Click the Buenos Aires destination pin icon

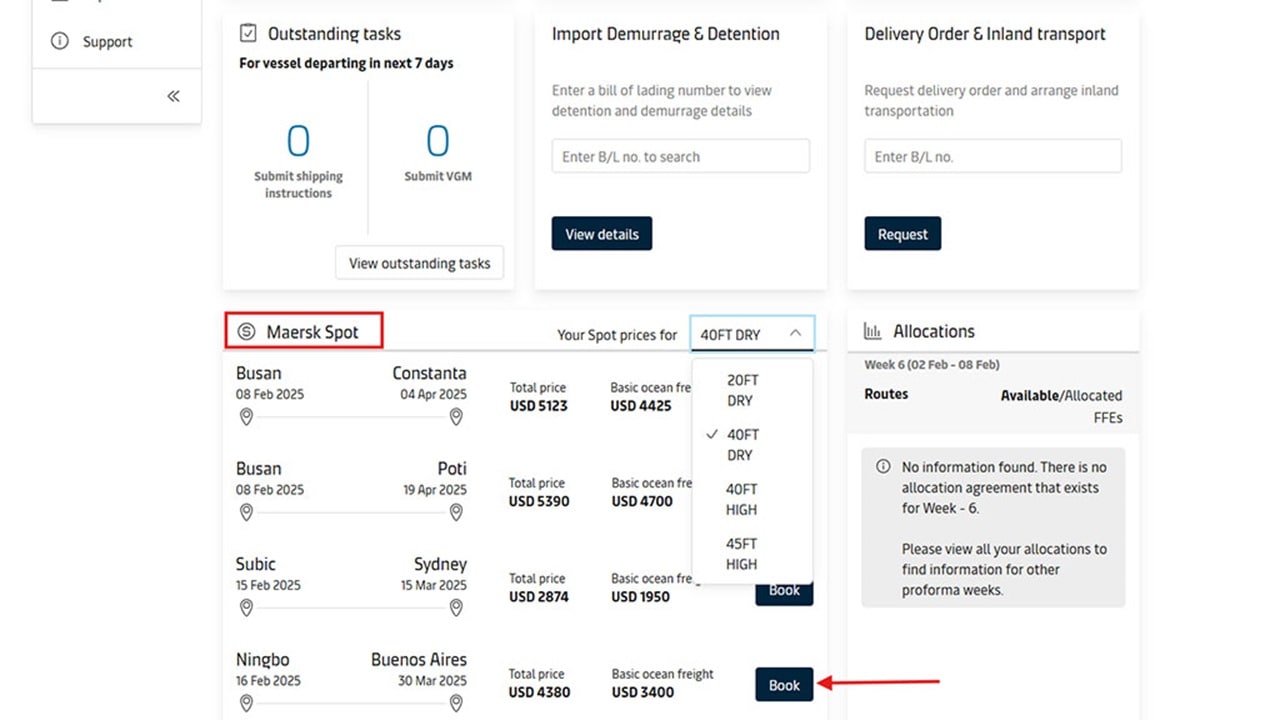(456, 703)
